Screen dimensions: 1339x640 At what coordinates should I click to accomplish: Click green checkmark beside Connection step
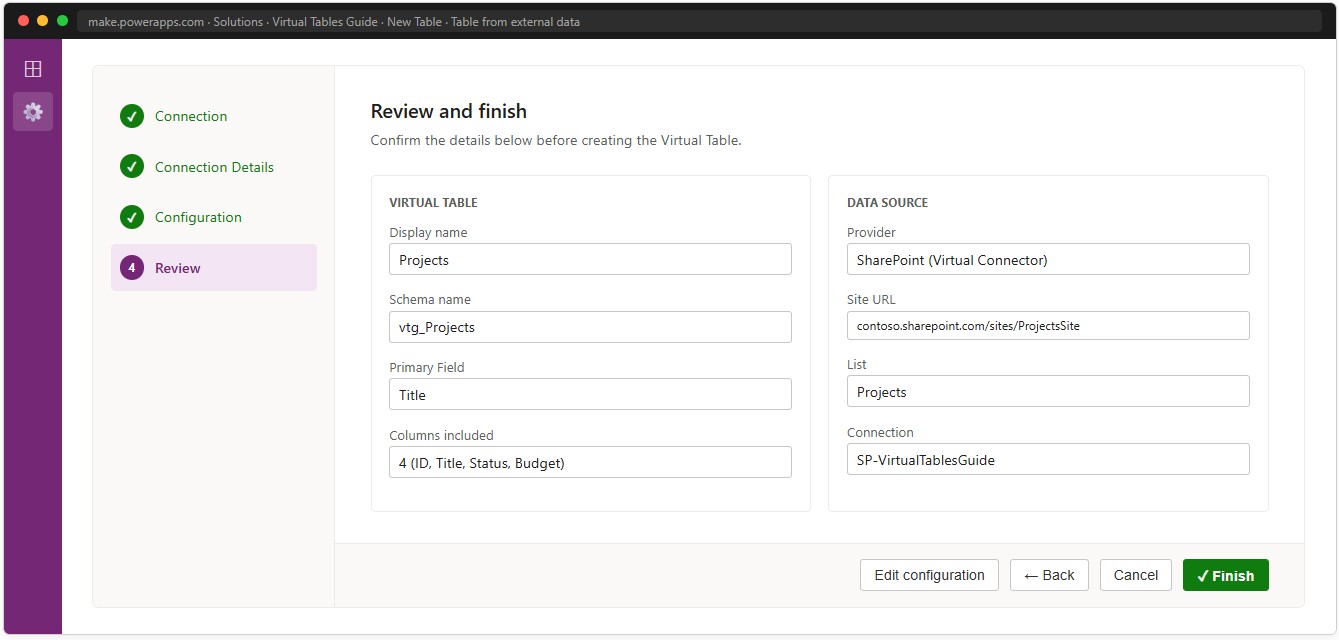coord(132,116)
